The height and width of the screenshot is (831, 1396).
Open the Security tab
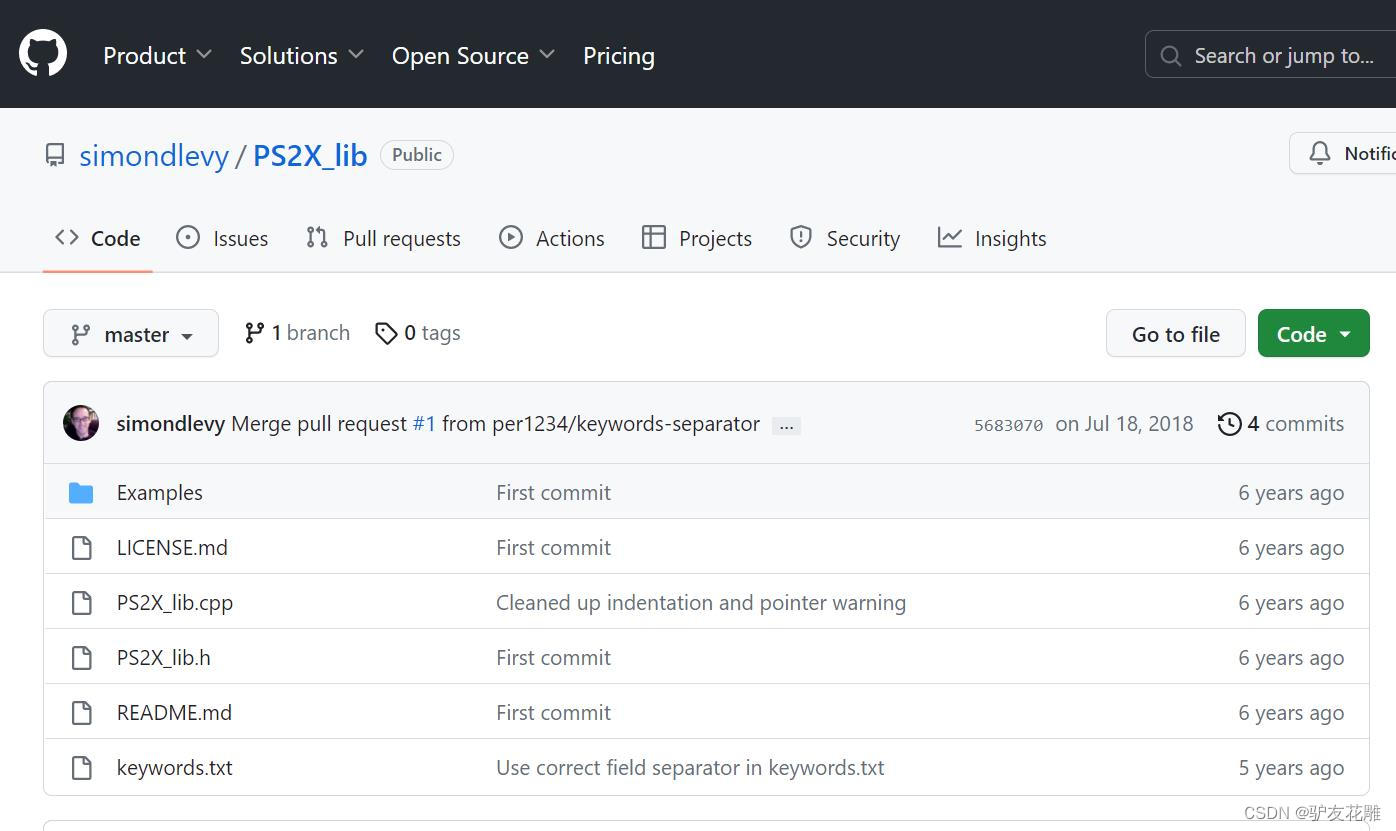[x=845, y=238]
